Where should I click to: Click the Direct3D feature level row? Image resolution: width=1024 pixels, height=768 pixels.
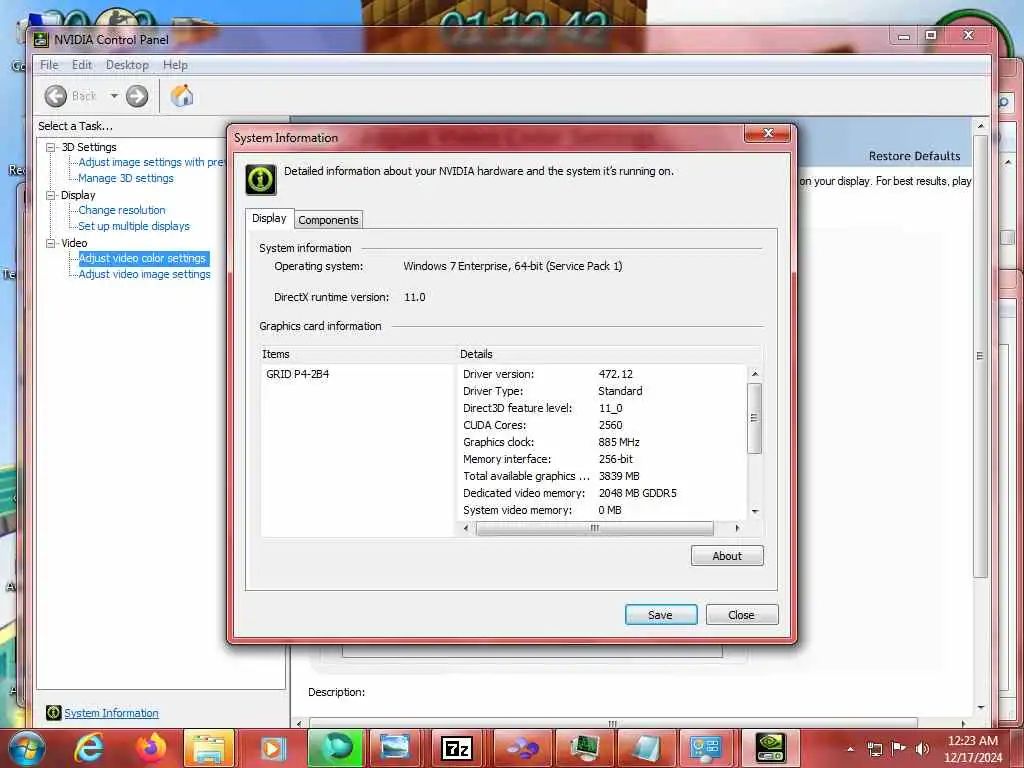pyautogui.click(x=543, y=408)
